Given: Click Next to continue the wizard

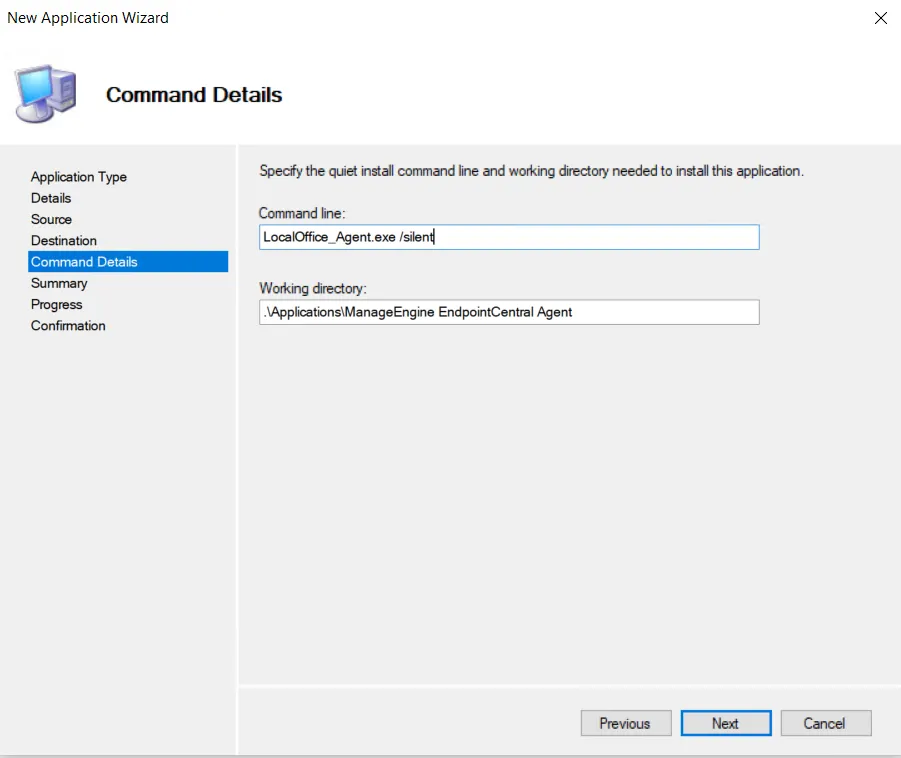Looking at the screenshot, I should click(x=725, y=723).
